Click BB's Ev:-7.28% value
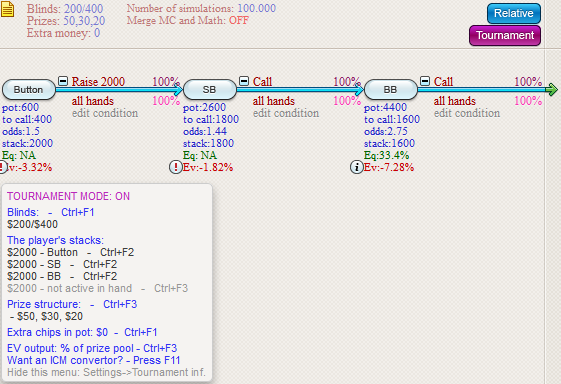Viewport: 561px width, 384px height. (389, 167)
